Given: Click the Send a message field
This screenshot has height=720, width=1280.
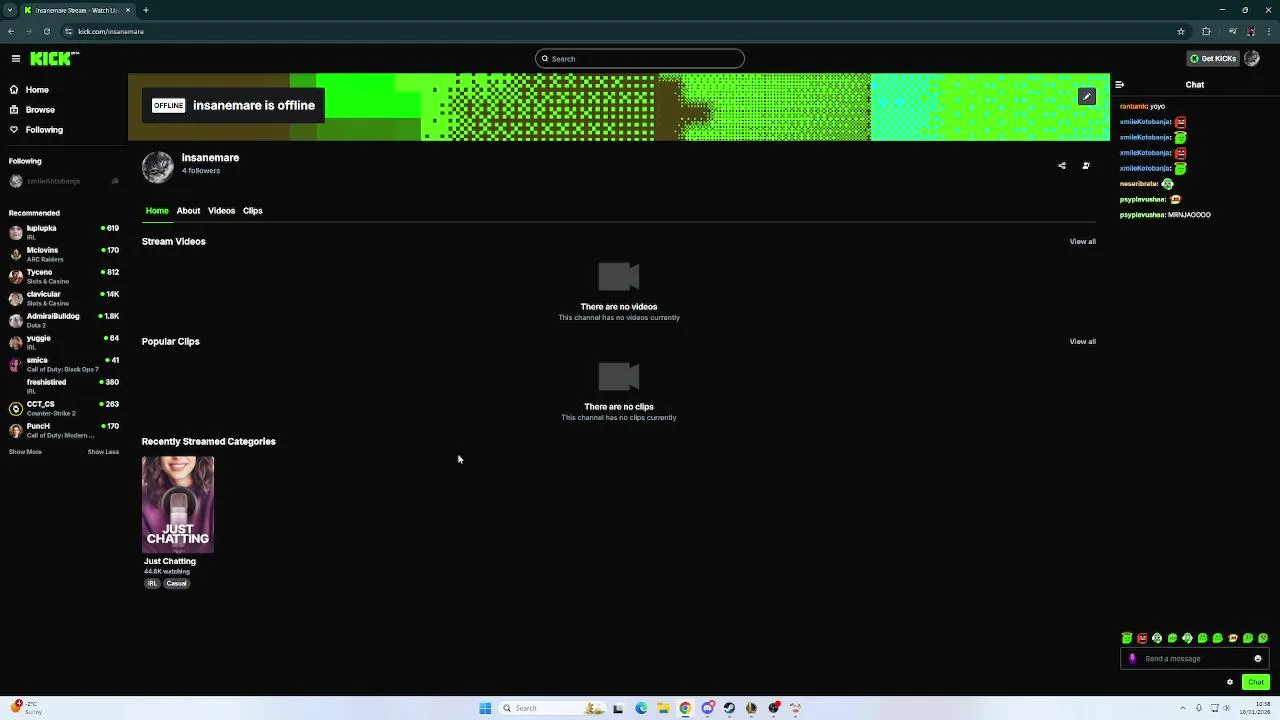Looking at the screenshot, I should [1195, 659].
